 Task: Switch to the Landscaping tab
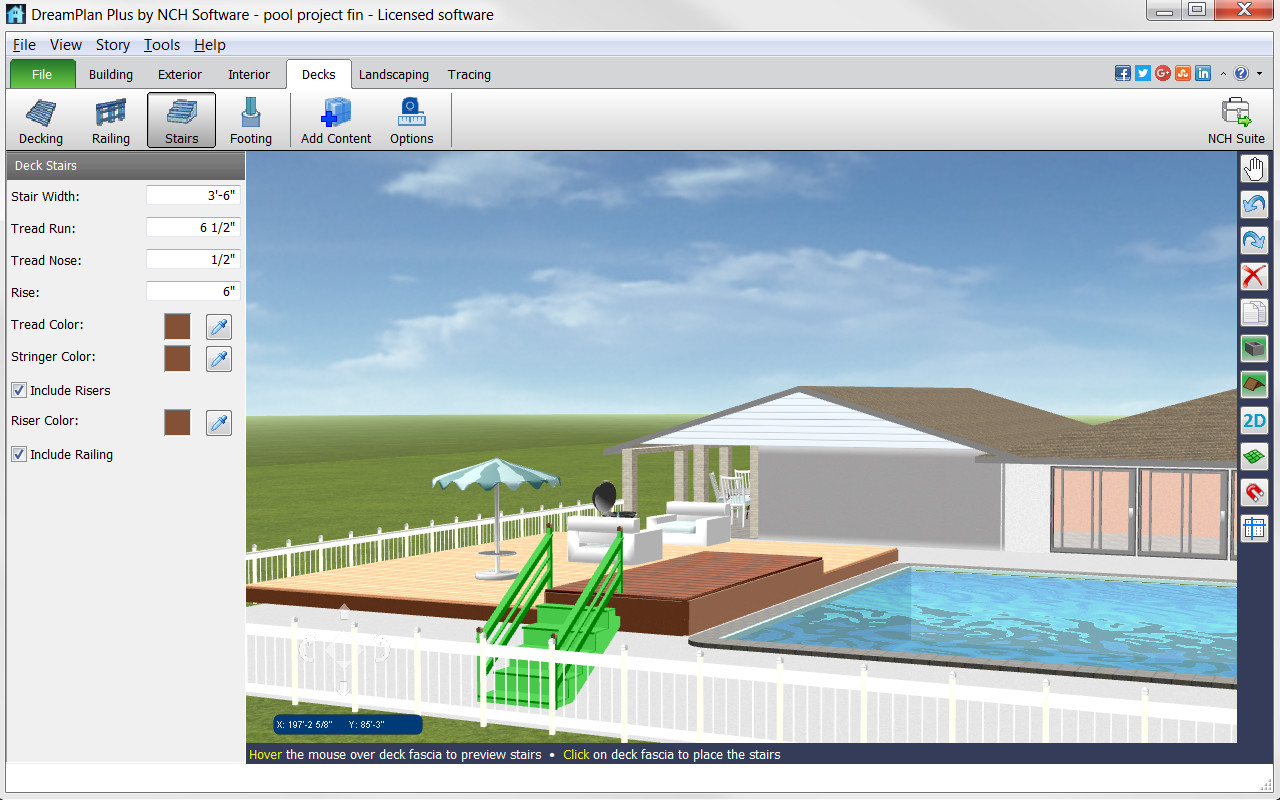[x=394, y=74]
